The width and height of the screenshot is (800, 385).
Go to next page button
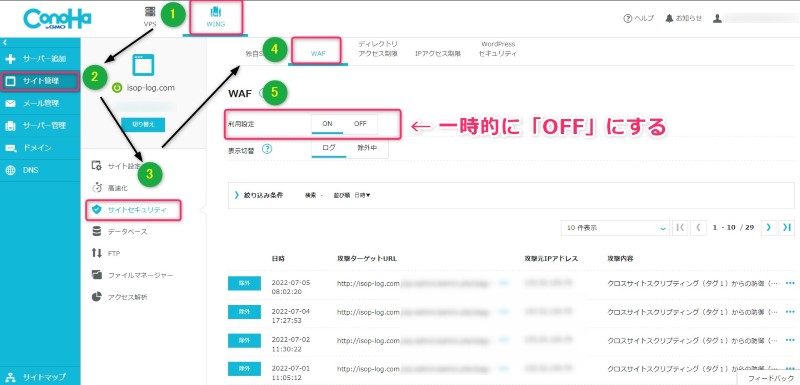pyautogui.click(x=768, y=227)
